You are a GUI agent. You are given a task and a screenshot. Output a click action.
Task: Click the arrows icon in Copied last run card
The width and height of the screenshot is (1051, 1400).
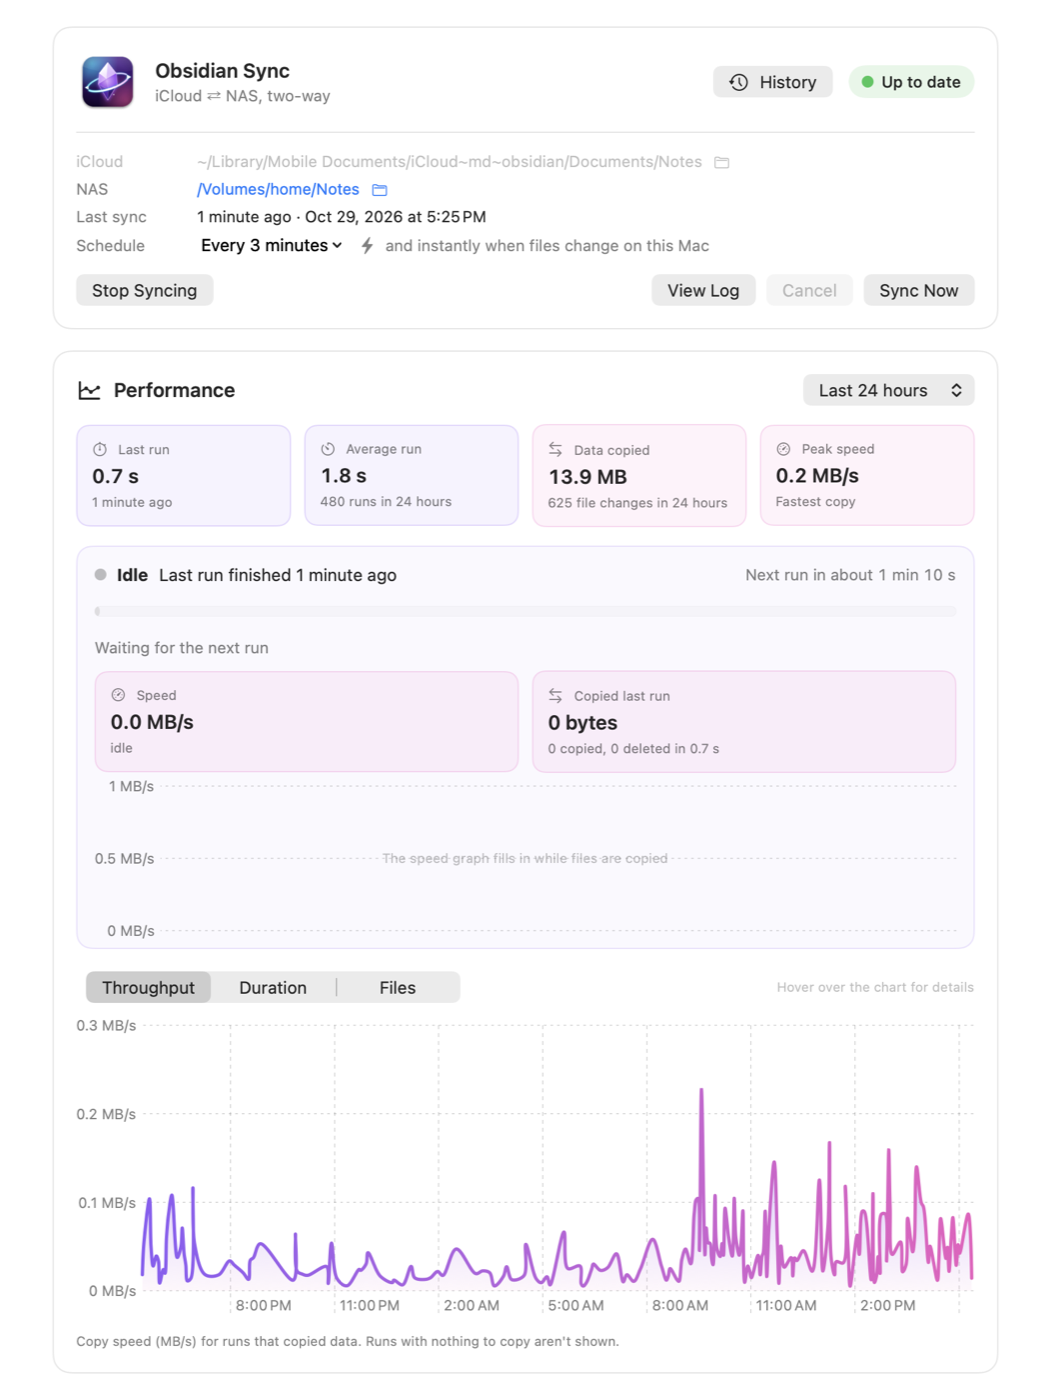pyautogui.click(x=556, y=696)
